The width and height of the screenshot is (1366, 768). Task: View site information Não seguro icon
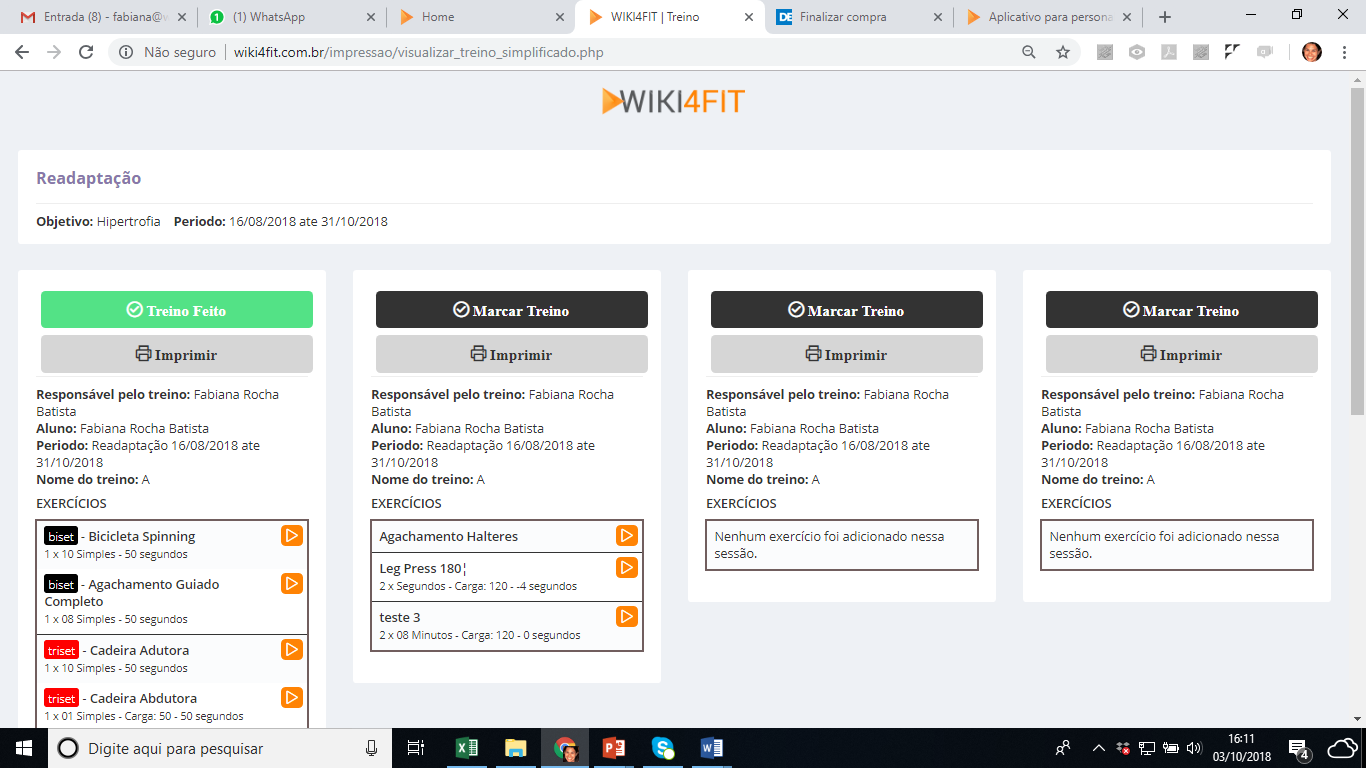[126, 52]
